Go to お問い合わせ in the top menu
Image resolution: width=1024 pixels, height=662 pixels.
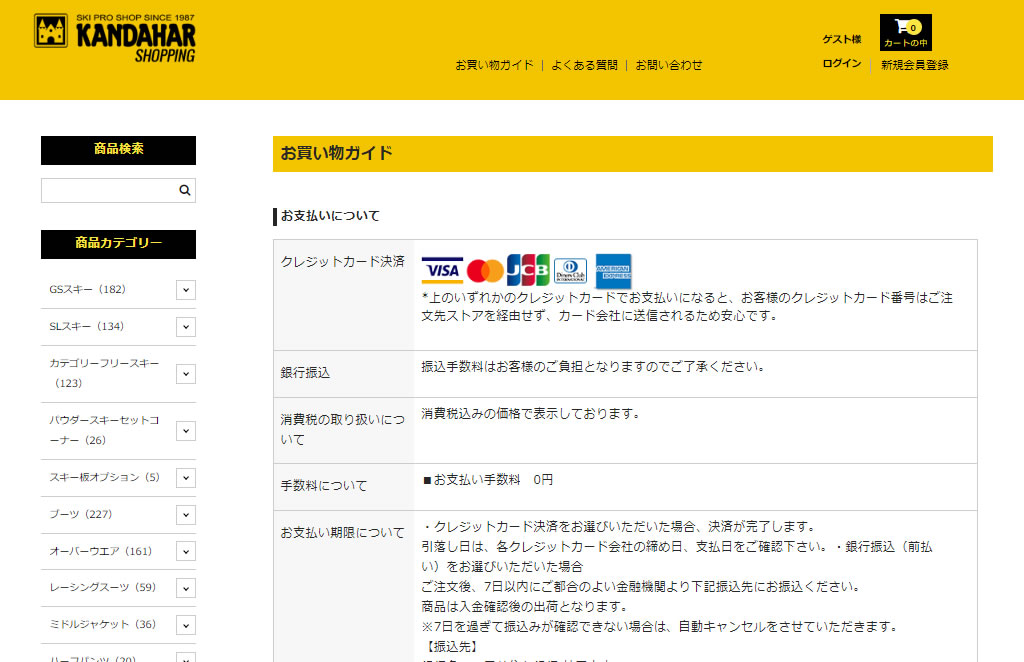[x=669, y=65]
